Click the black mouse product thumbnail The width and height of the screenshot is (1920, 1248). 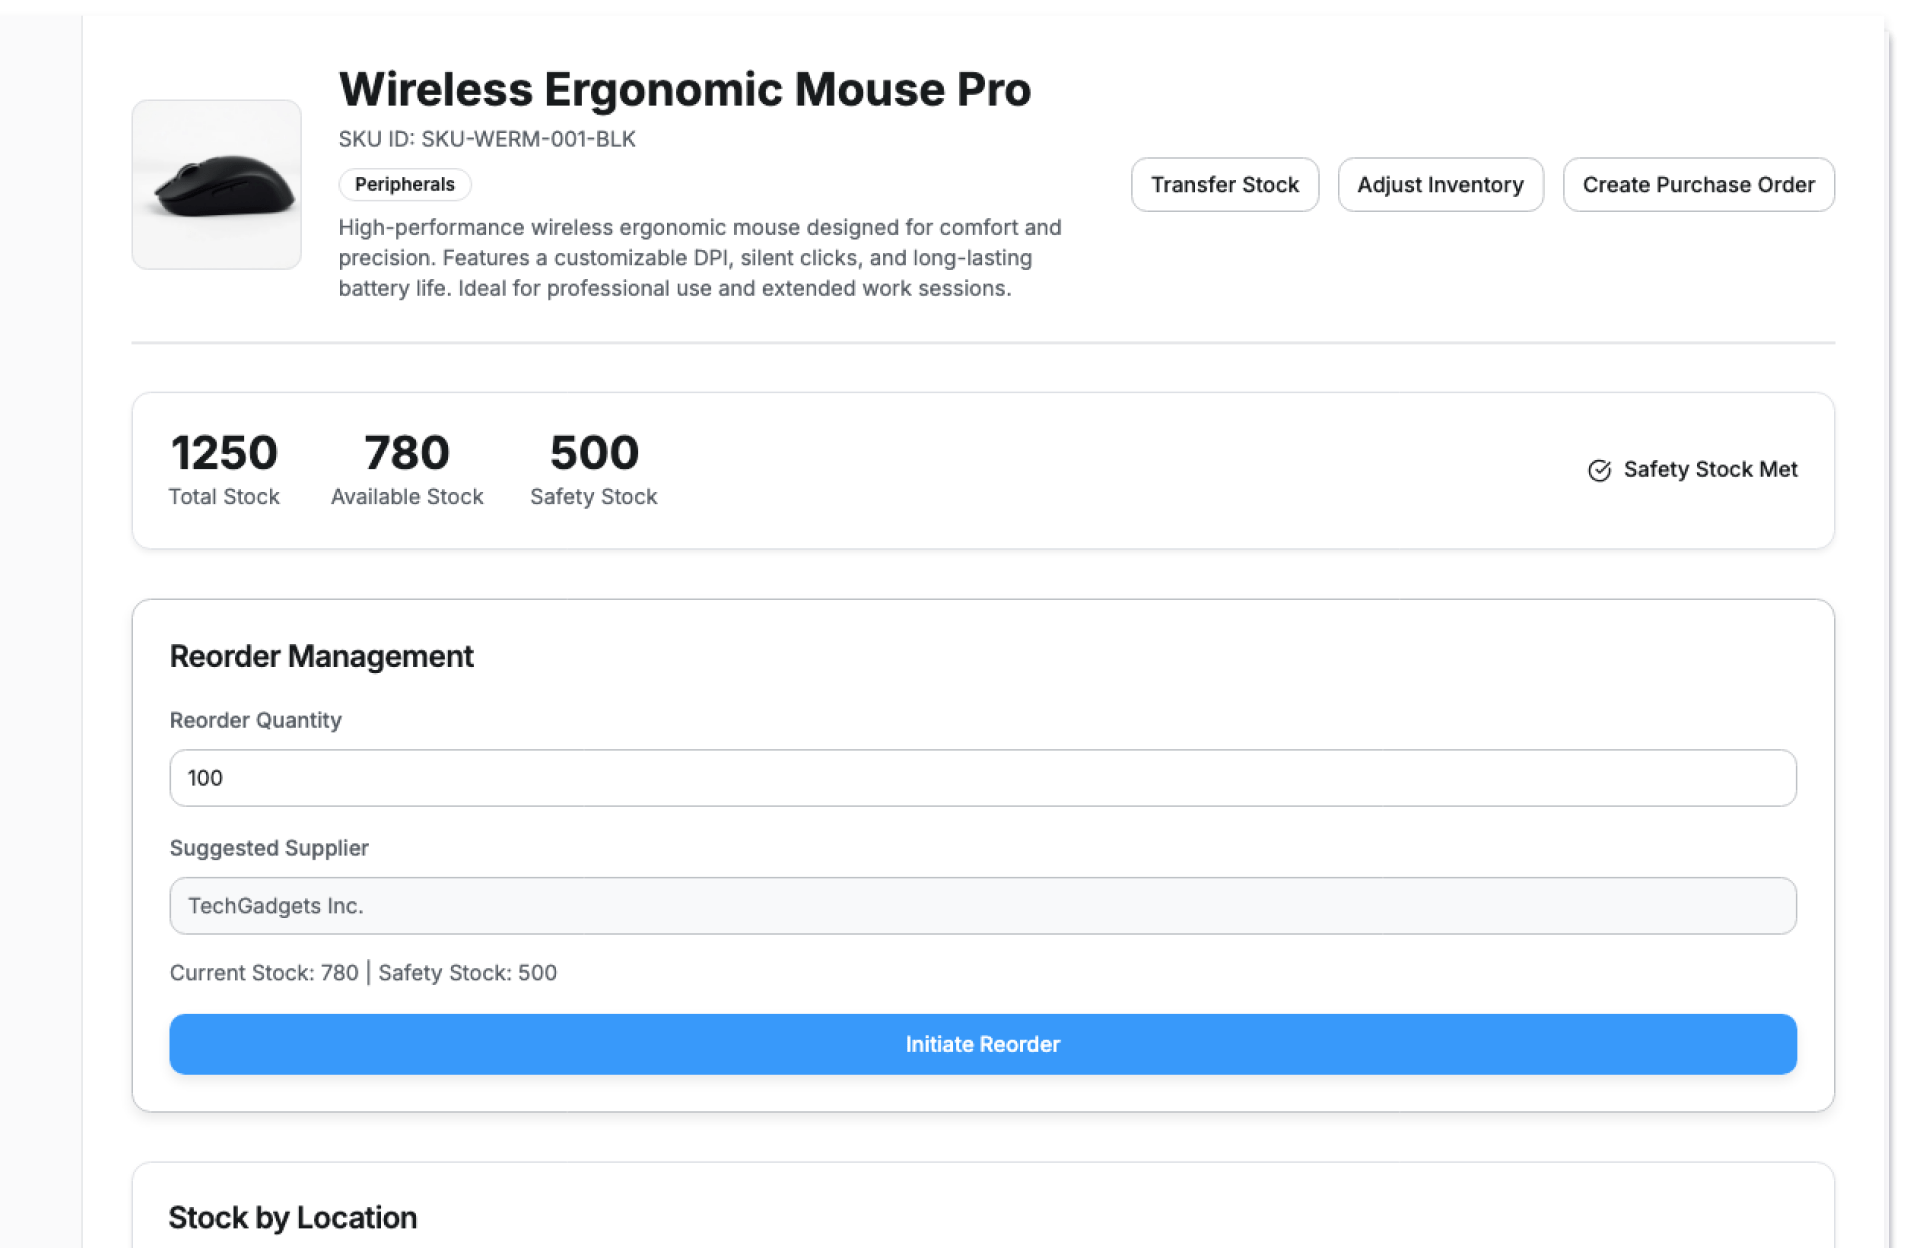point(217,185)
